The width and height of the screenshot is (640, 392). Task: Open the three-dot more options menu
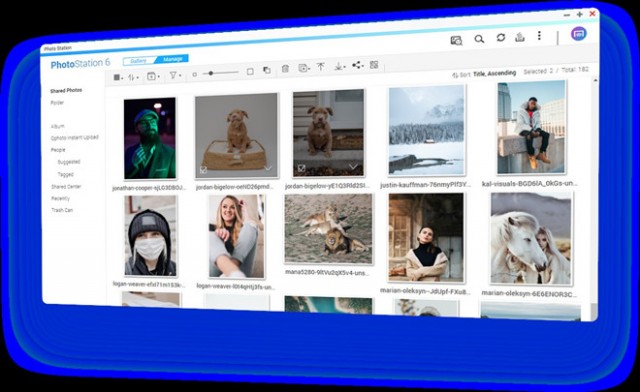539,36
